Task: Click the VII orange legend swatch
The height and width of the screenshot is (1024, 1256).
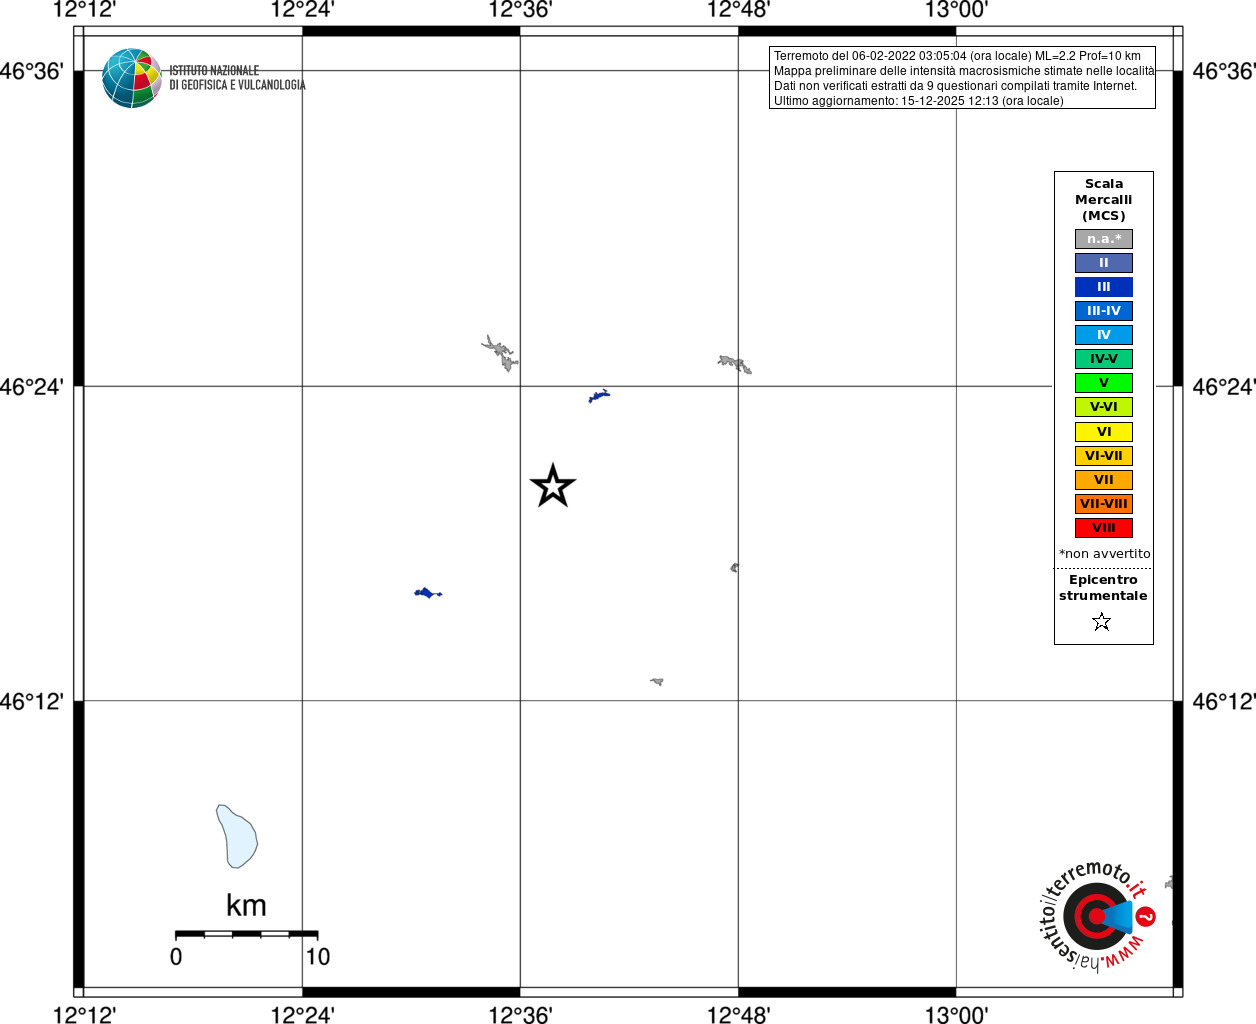Action: click(1104, 480)
